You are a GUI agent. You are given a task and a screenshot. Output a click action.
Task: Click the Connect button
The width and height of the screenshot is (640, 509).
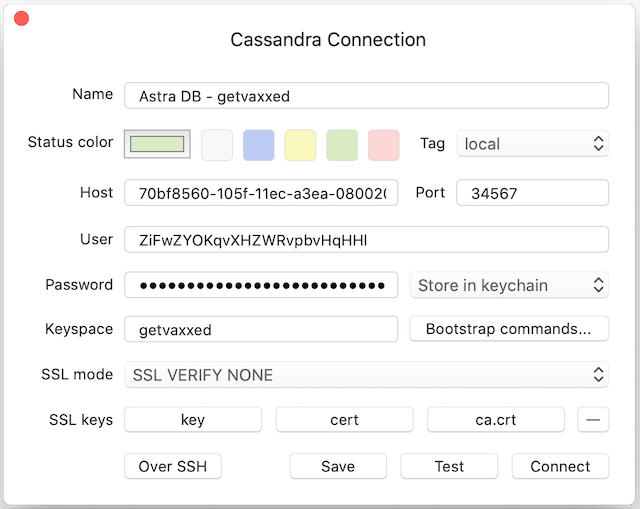coord(560,466)
